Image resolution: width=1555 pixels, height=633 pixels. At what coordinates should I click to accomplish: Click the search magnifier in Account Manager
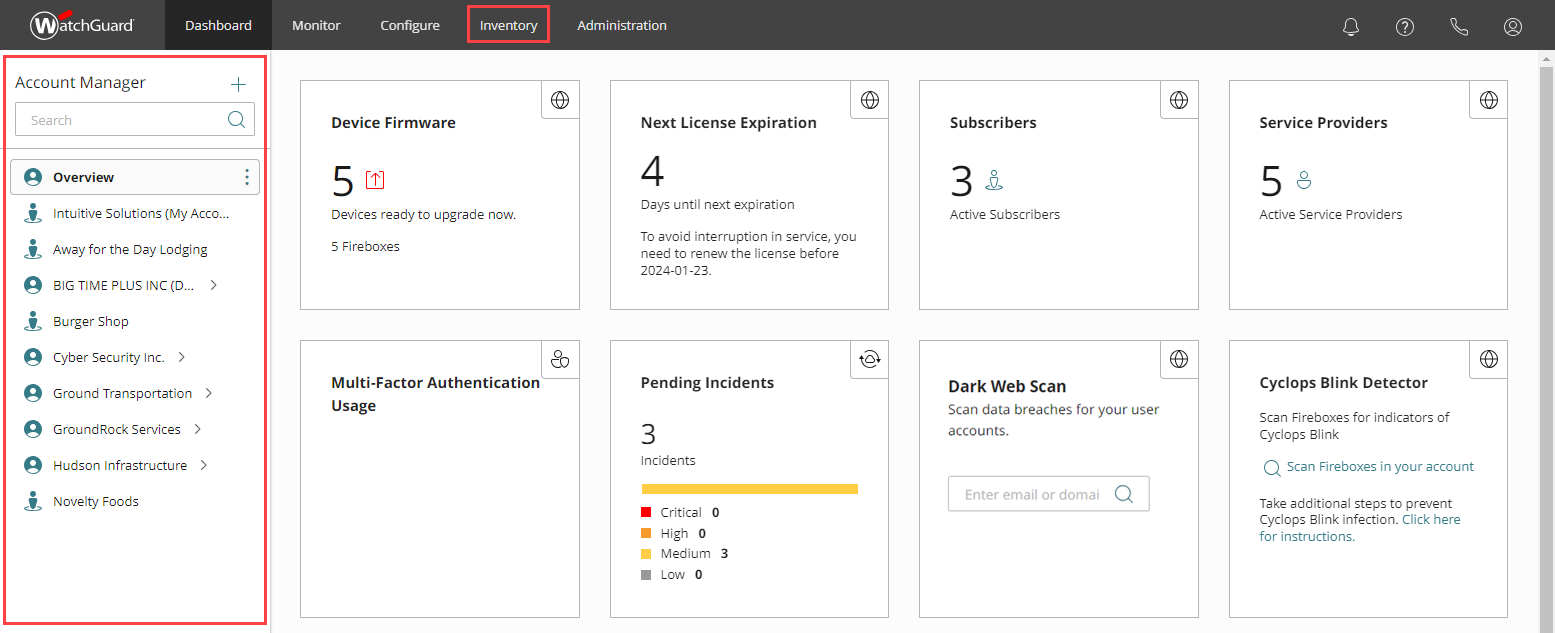pos(236,119)
